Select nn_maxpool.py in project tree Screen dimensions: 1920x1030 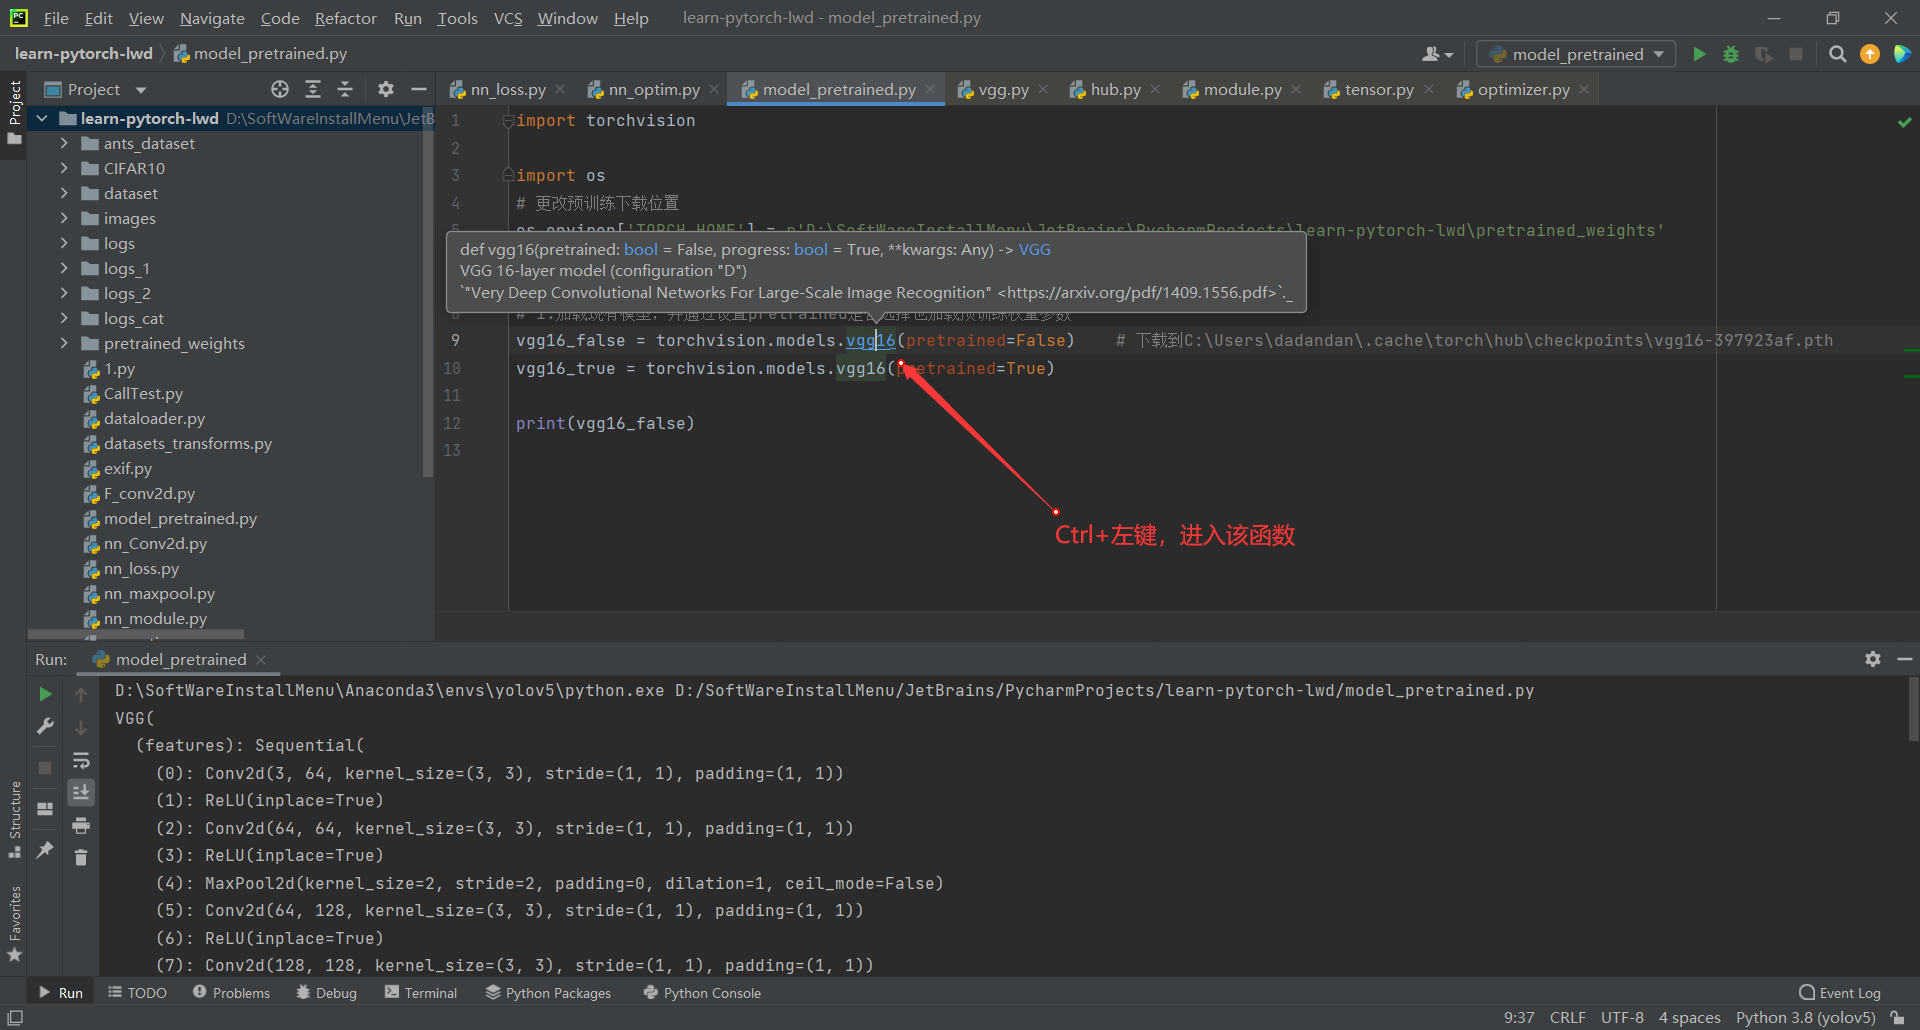tap(159, 593)
